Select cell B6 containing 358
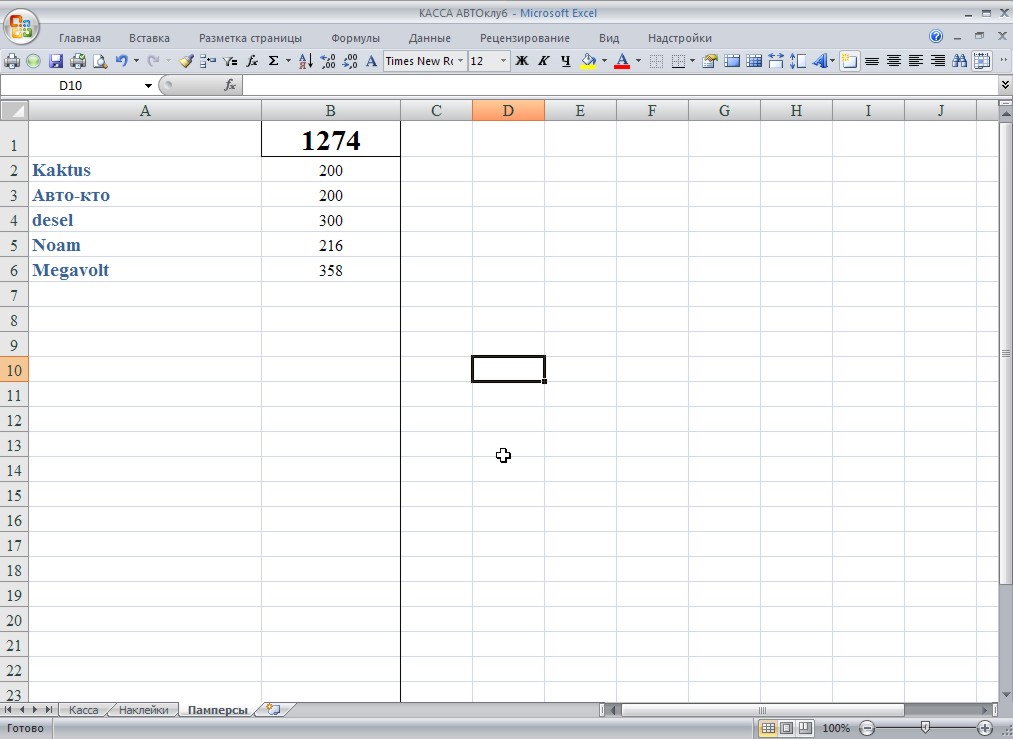This screenshot has width=1013, height=739. click(330, 270)
